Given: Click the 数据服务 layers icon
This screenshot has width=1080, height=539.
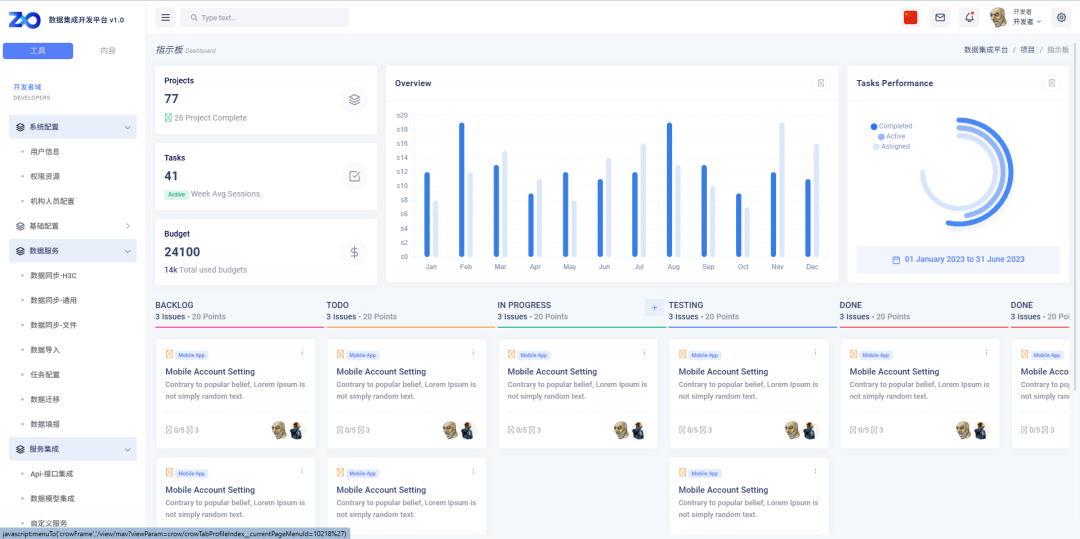Looking at the screenshot, I should 21,251.
